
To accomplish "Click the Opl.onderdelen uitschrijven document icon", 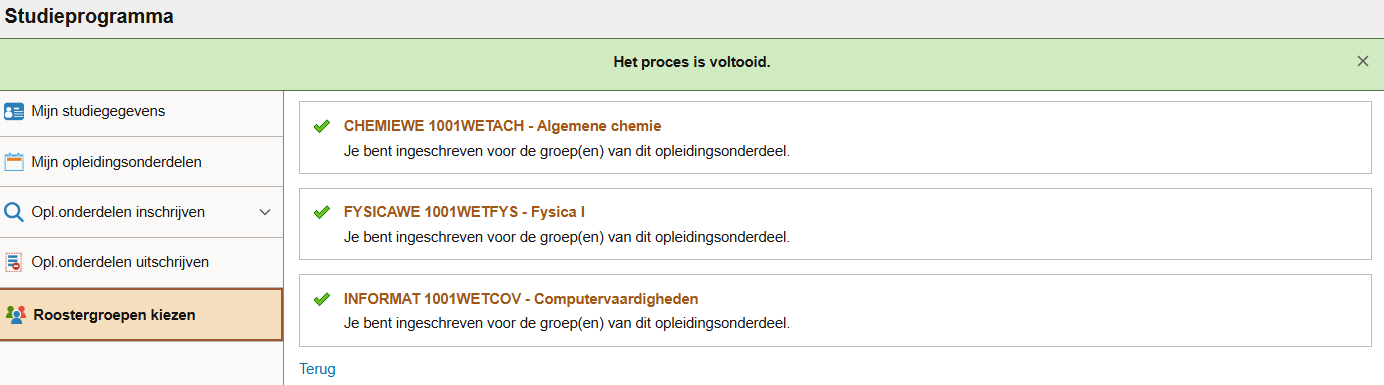I will pos(14,262).
